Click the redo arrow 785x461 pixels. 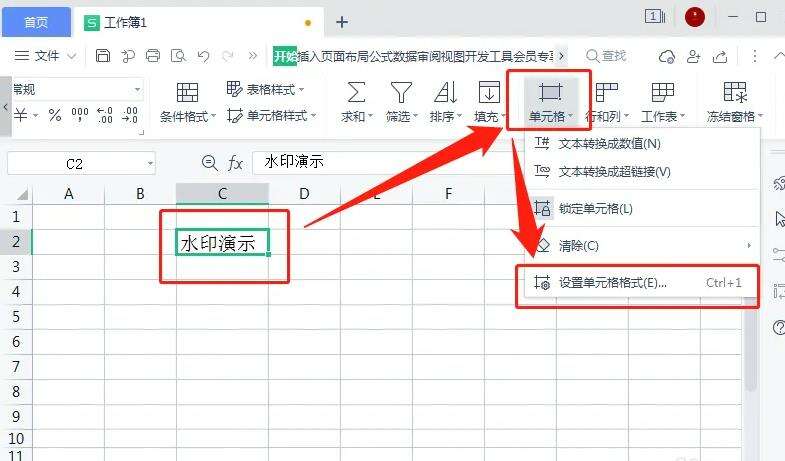pyautogui.click(x=228, y=56)
